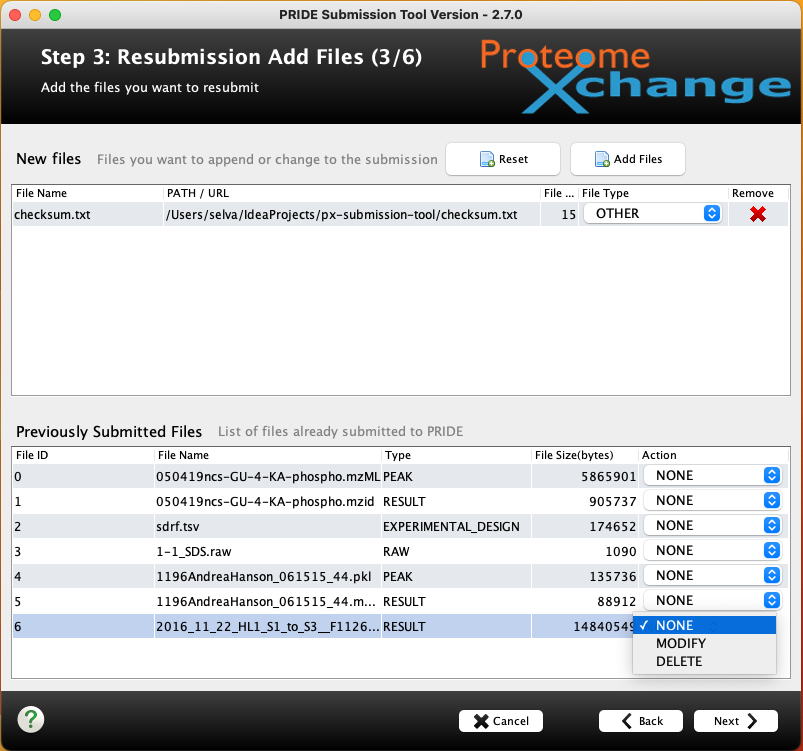This screenshot has width=803, height=751.
Task: Choose NONE in the open action menu
Action: click(705, 625)
